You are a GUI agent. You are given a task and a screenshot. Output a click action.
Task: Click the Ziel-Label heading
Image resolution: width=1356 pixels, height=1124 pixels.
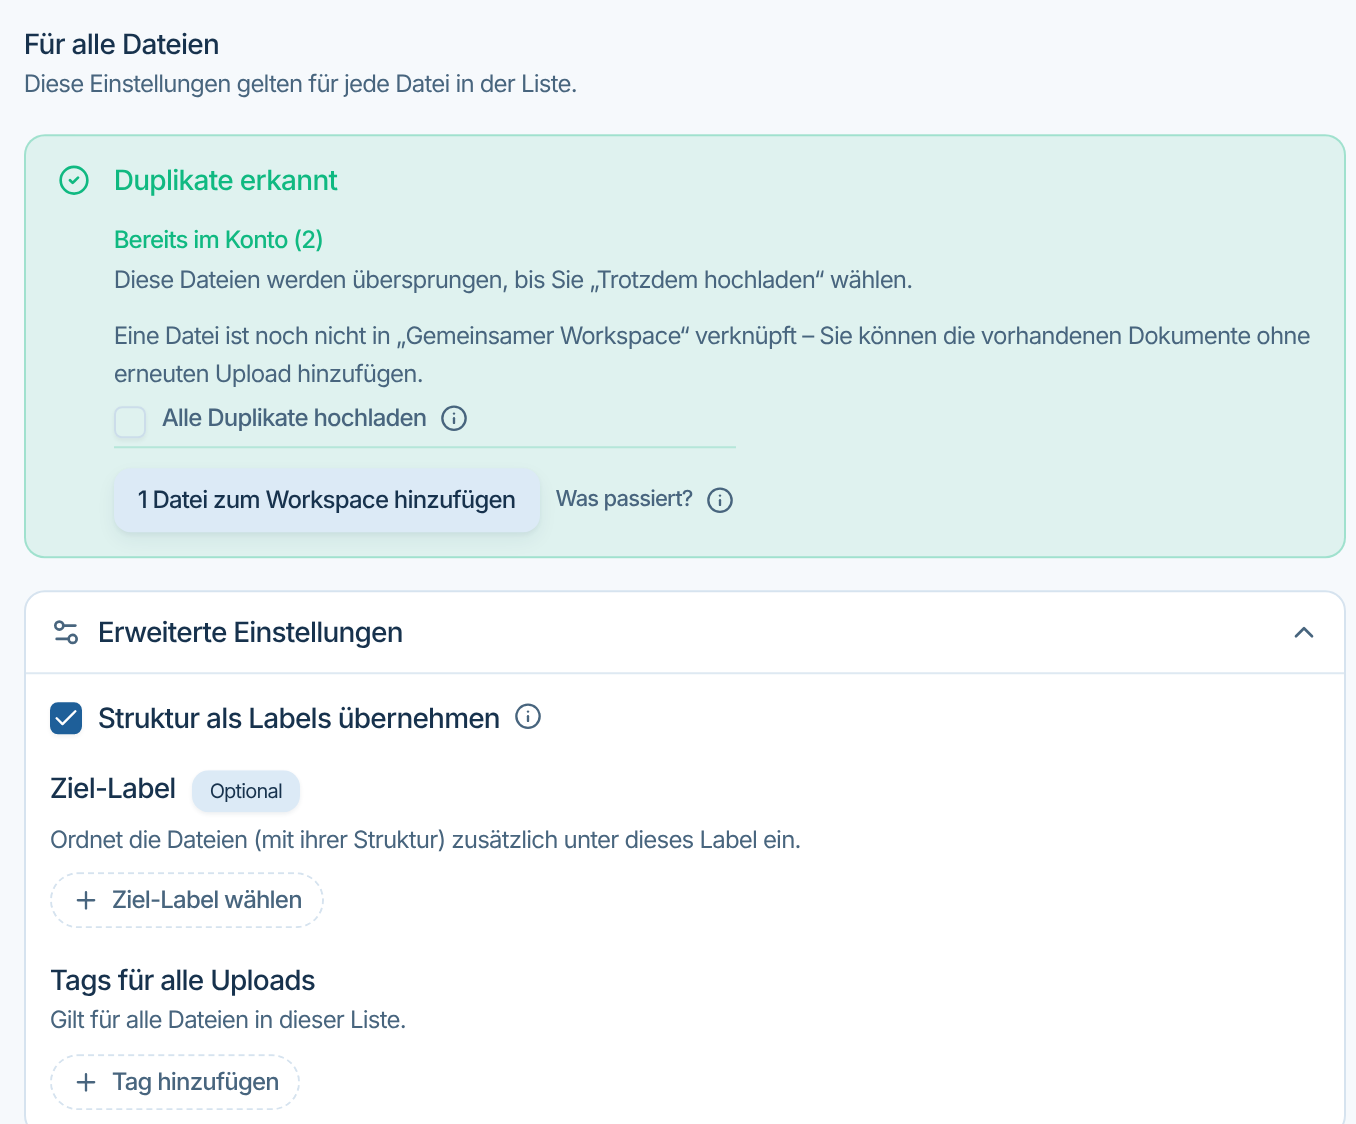[x=113, y=789]
